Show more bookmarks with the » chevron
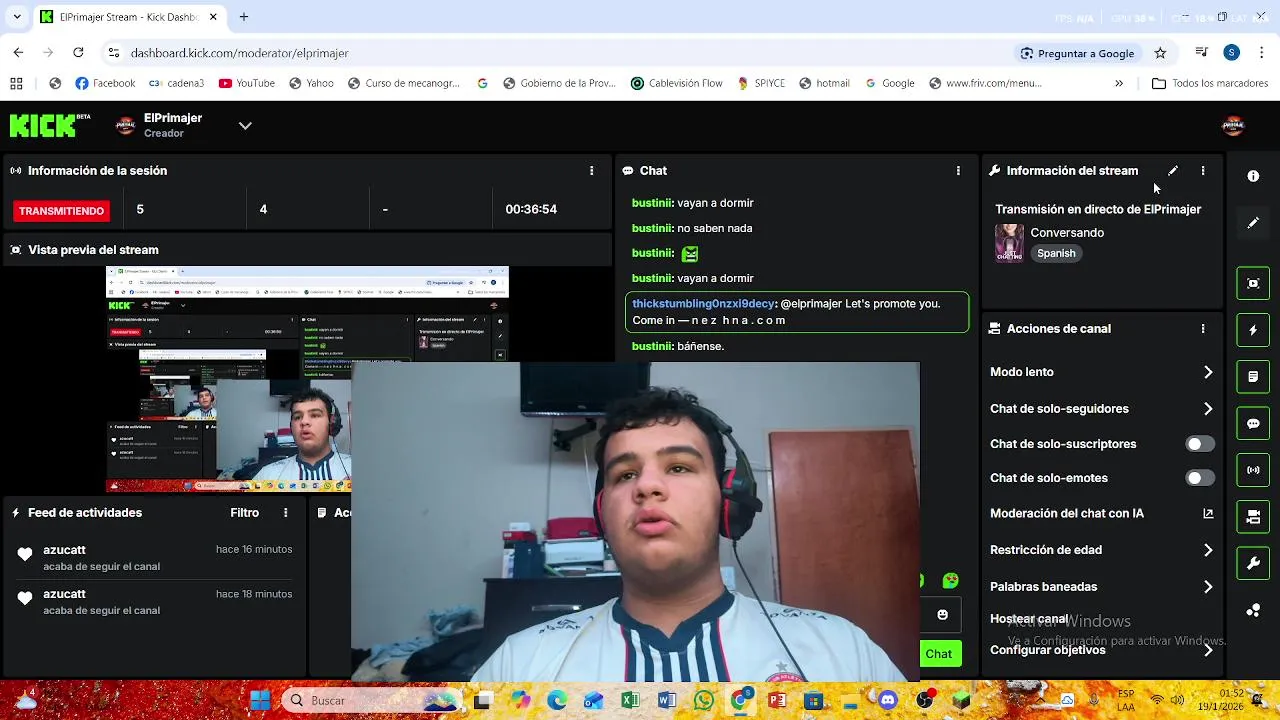Screen dimensions: 1280x720 click(1119, 83)
